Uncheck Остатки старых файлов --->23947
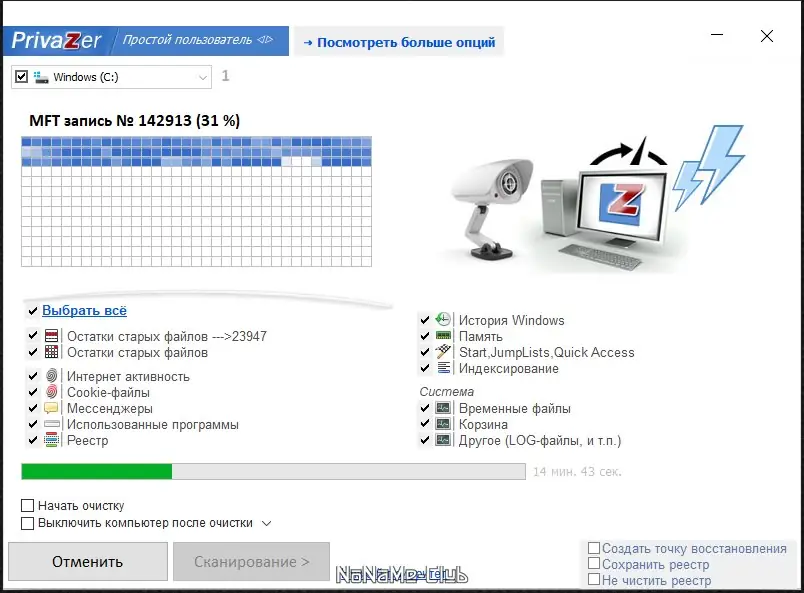The image size is (804, 593). pyautogui.click(x=33, y=336)
